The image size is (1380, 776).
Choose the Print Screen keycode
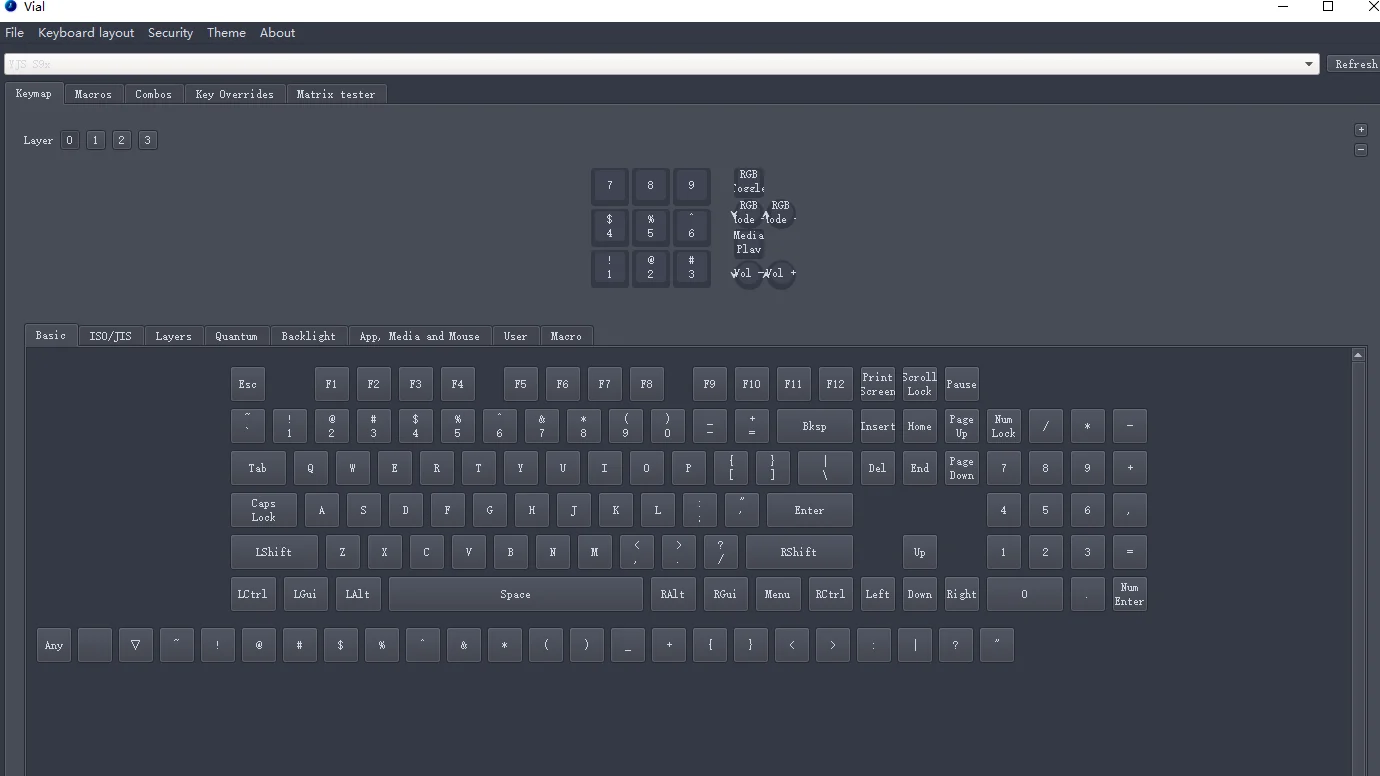click(877, 384)
